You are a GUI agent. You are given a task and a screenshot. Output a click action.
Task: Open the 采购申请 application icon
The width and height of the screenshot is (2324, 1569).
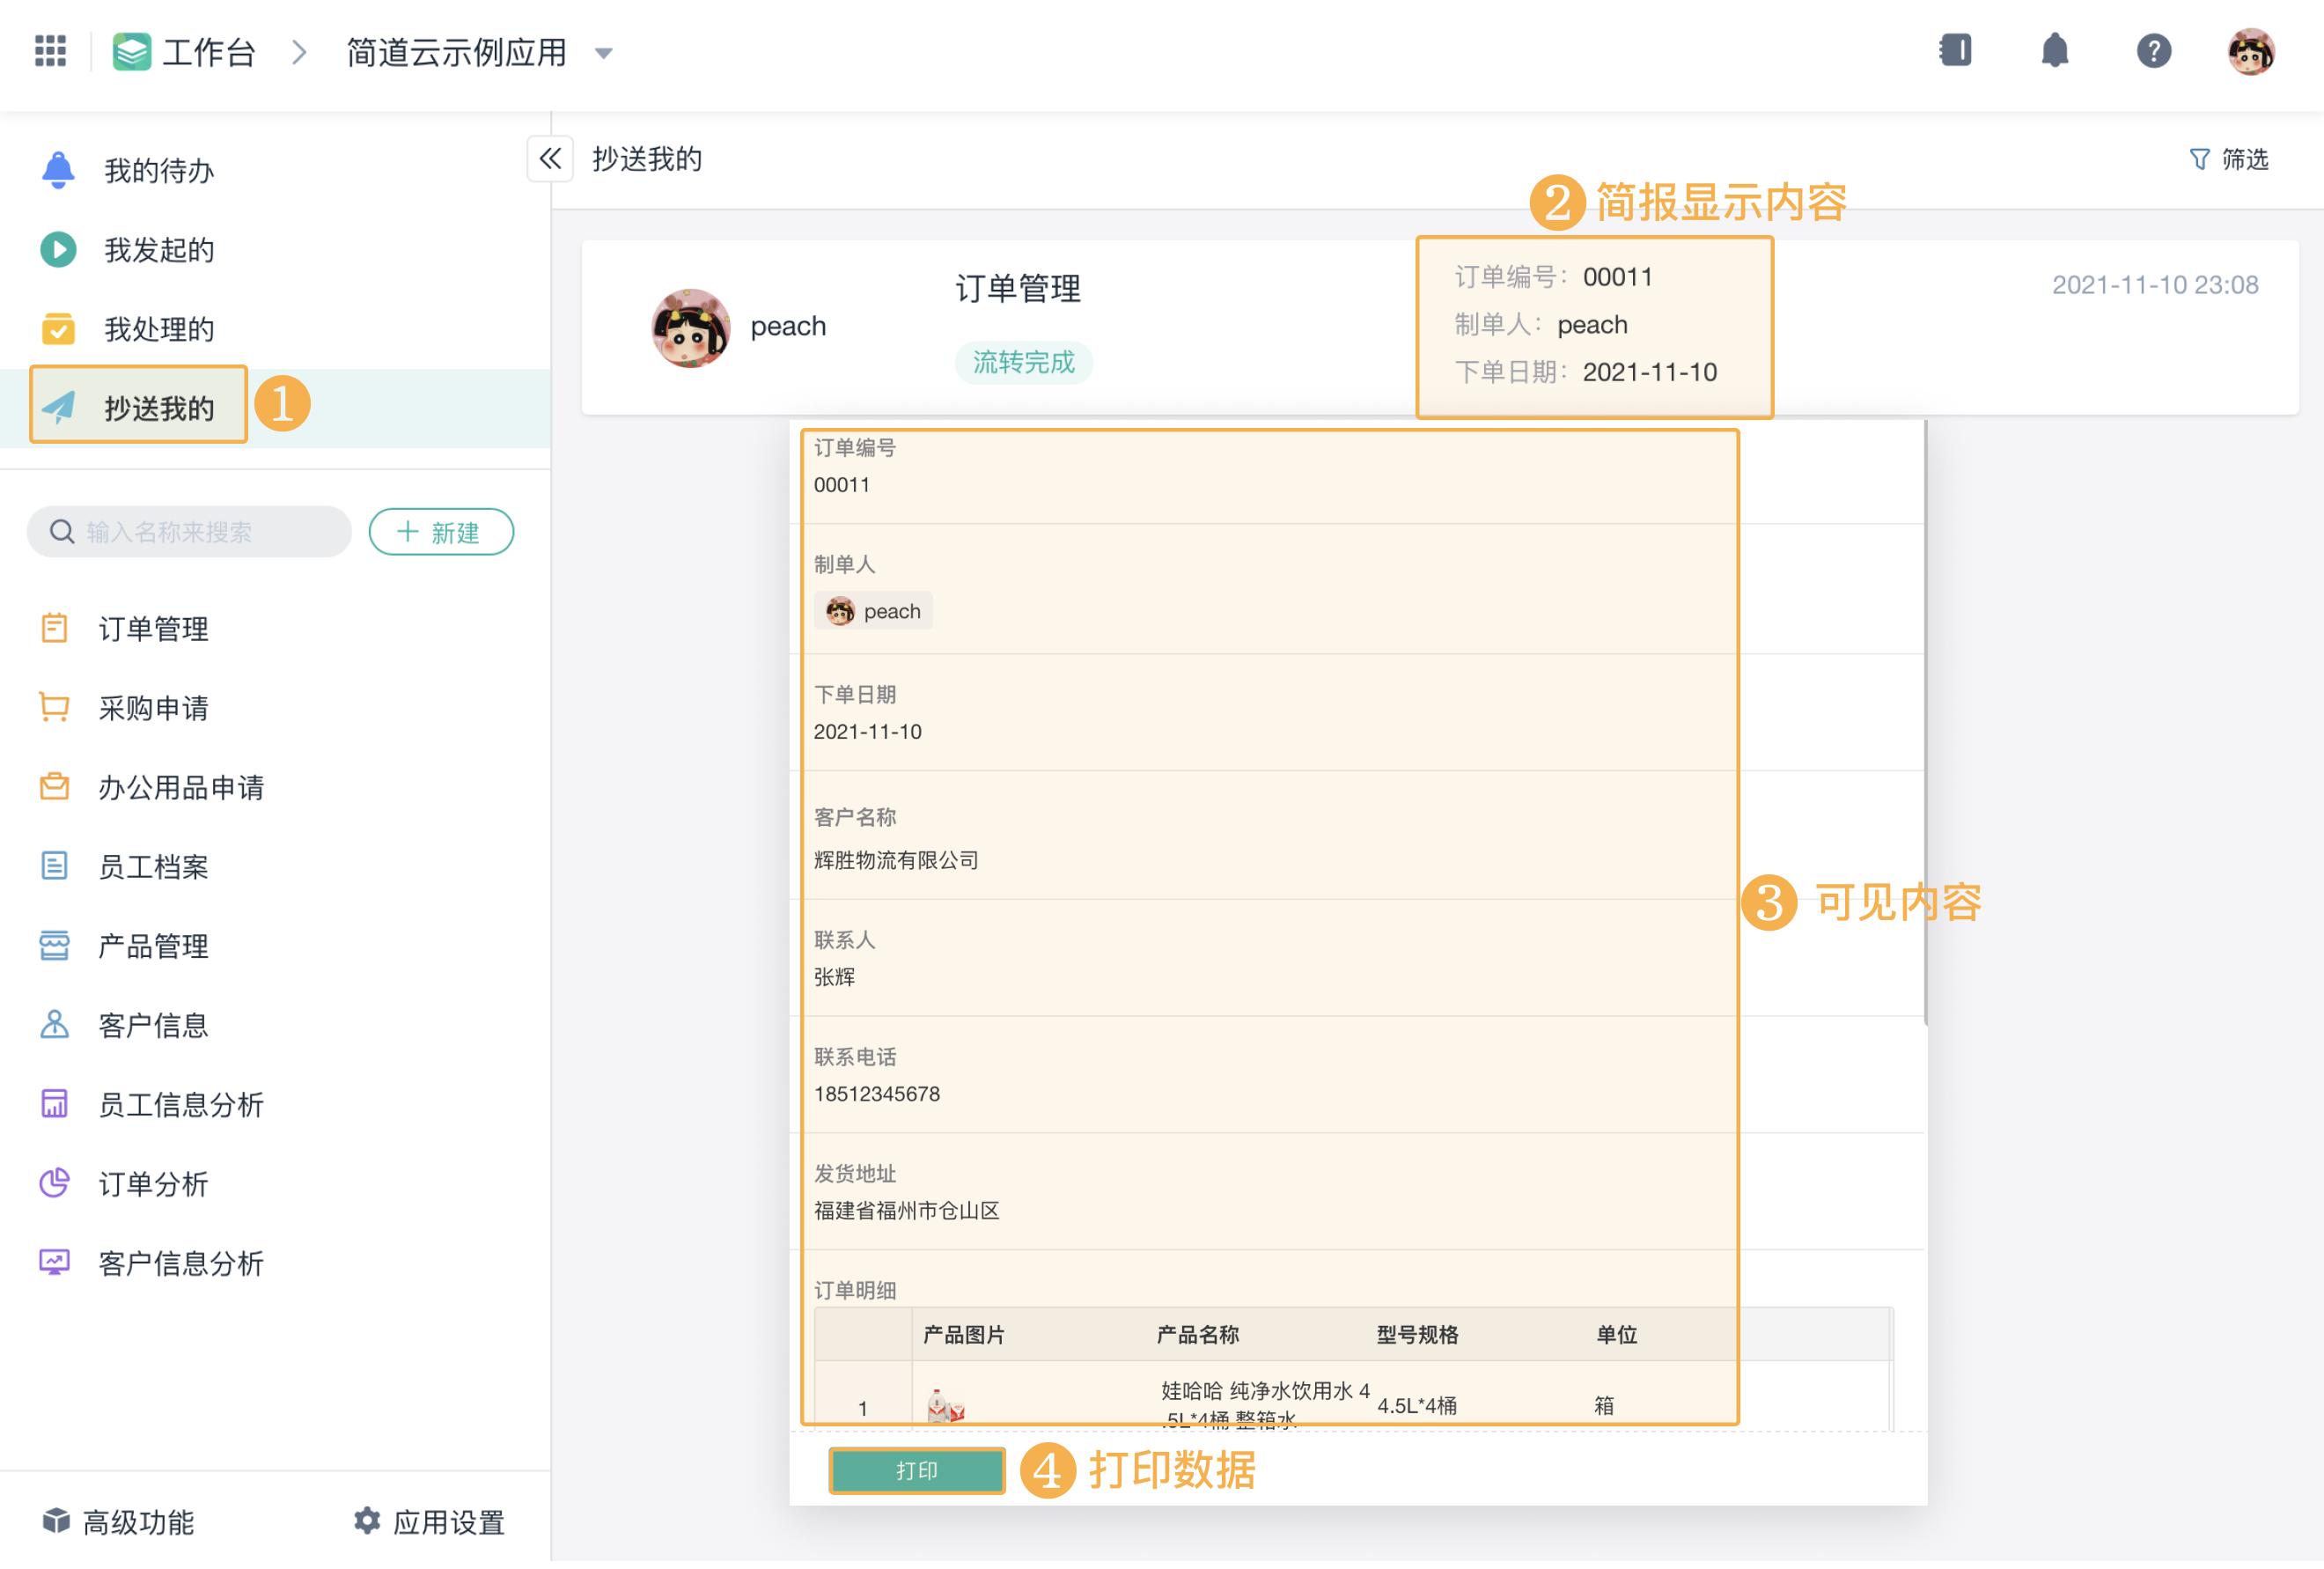click(55, 708)
